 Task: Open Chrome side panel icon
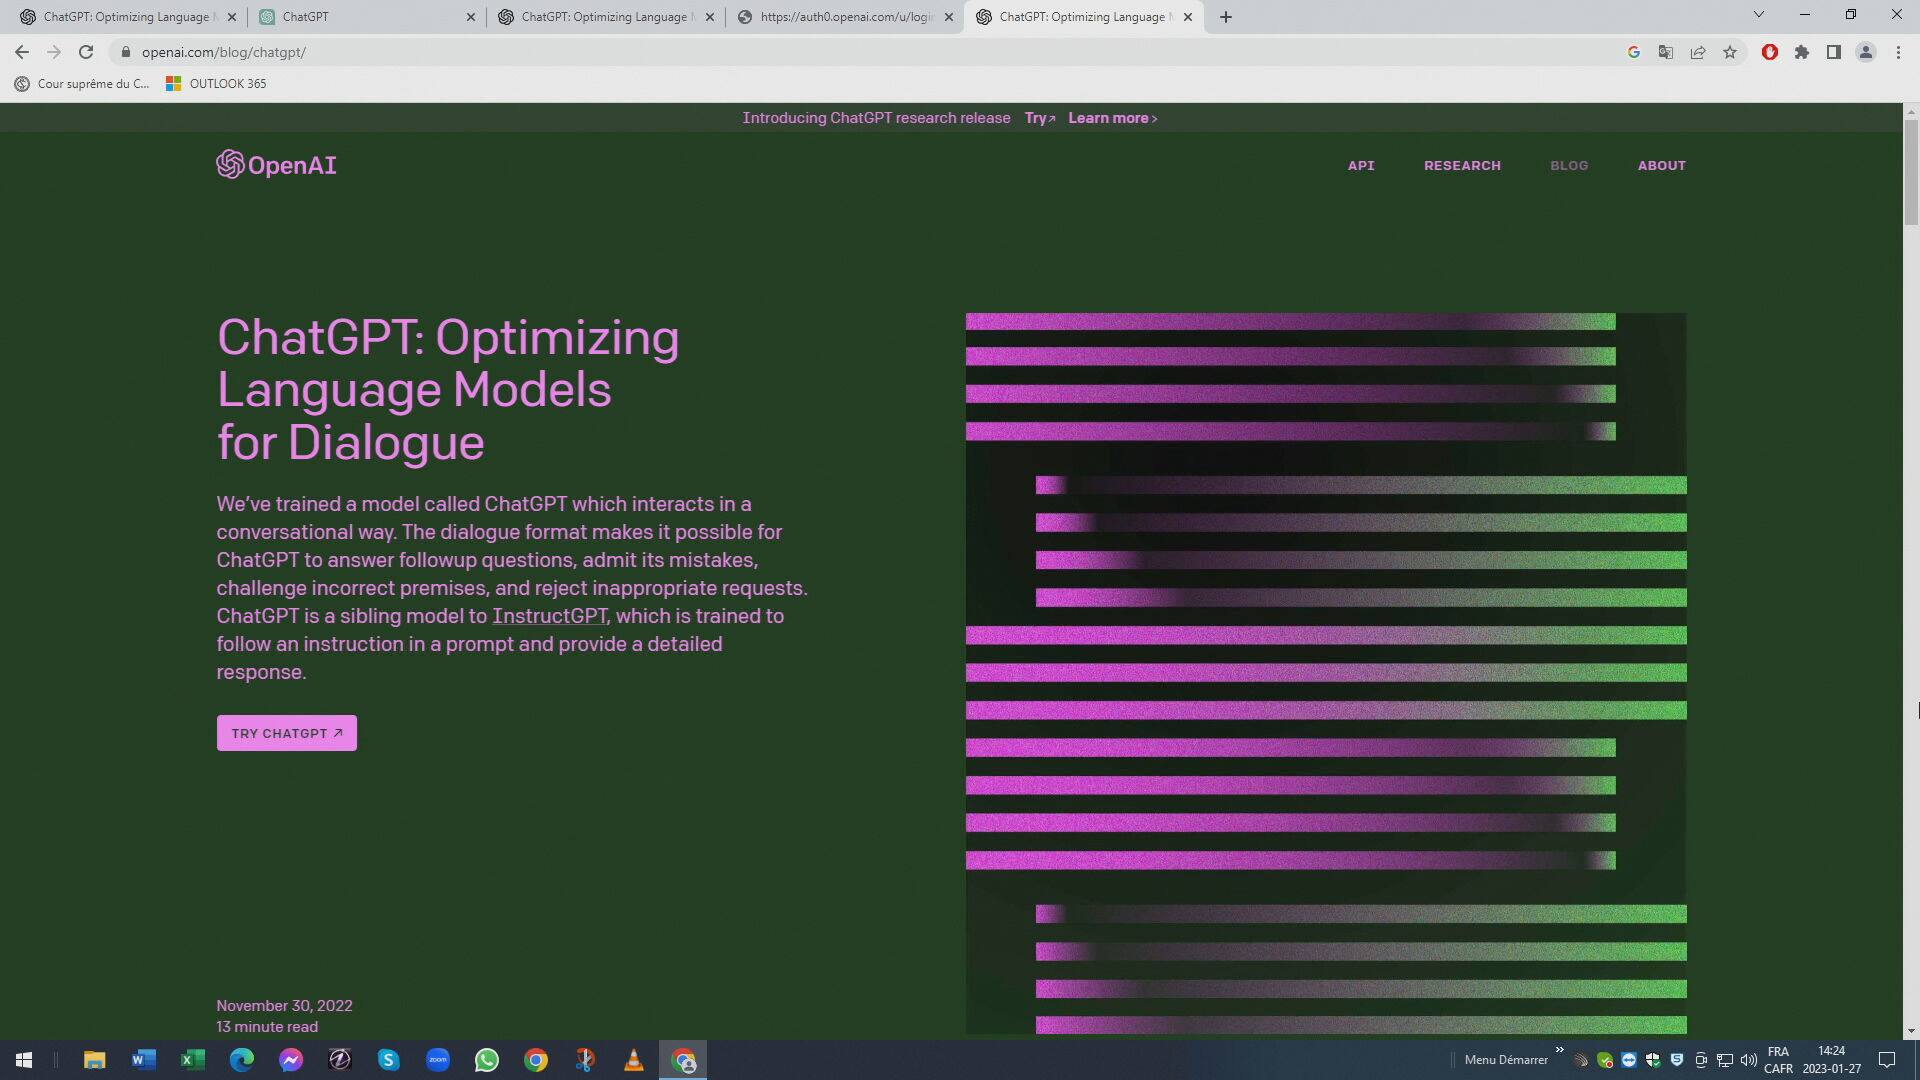coord(1834,52)
